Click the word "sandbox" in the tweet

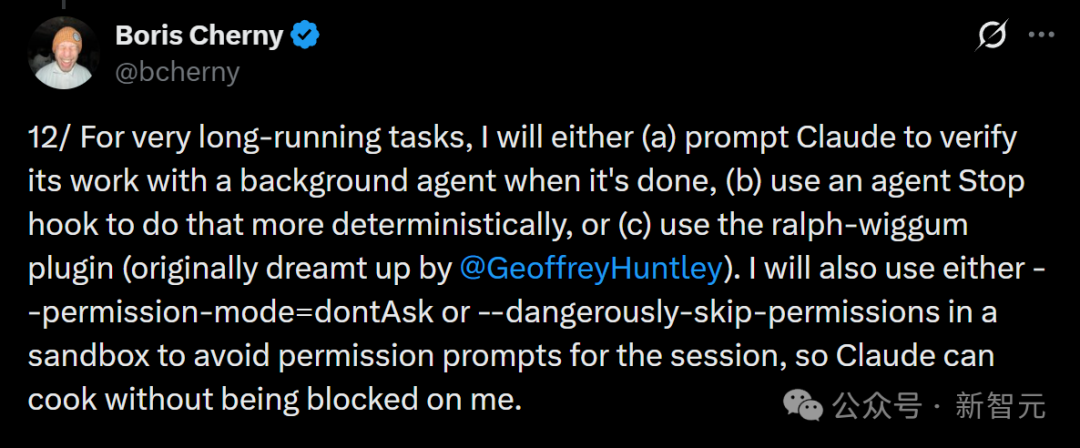[x=86, y=356]
